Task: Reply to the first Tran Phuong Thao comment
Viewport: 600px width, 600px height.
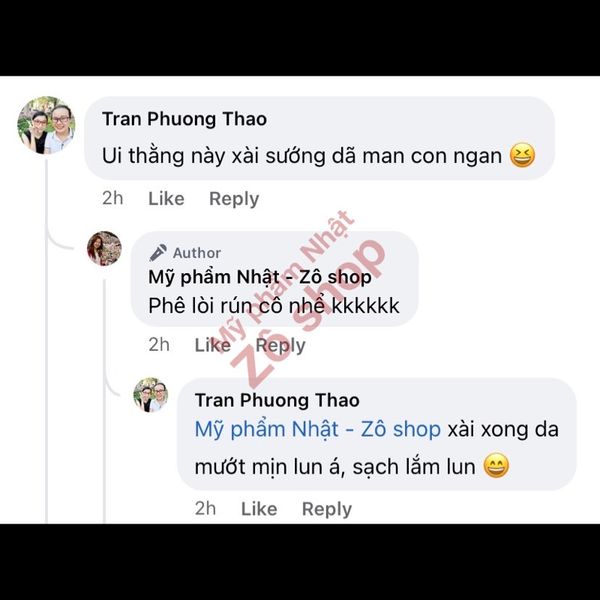Action: coord(234,199)
